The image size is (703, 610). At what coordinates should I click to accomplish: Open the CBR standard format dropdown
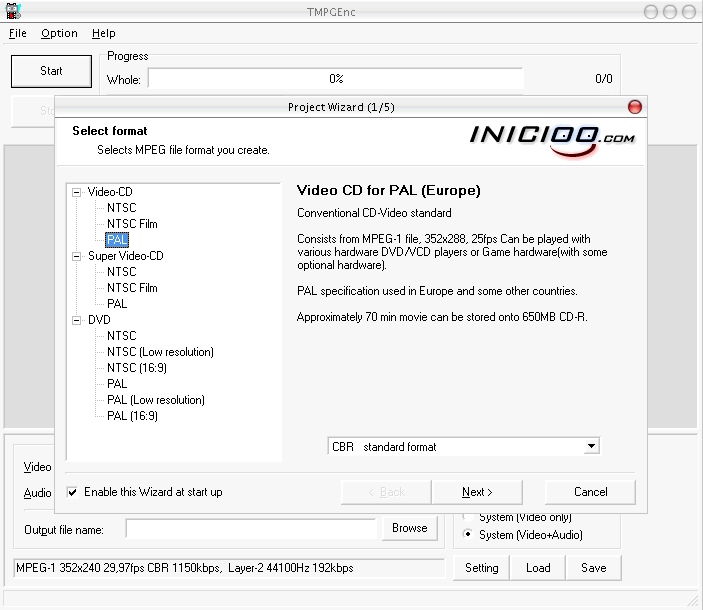click(x=591, y=446)
